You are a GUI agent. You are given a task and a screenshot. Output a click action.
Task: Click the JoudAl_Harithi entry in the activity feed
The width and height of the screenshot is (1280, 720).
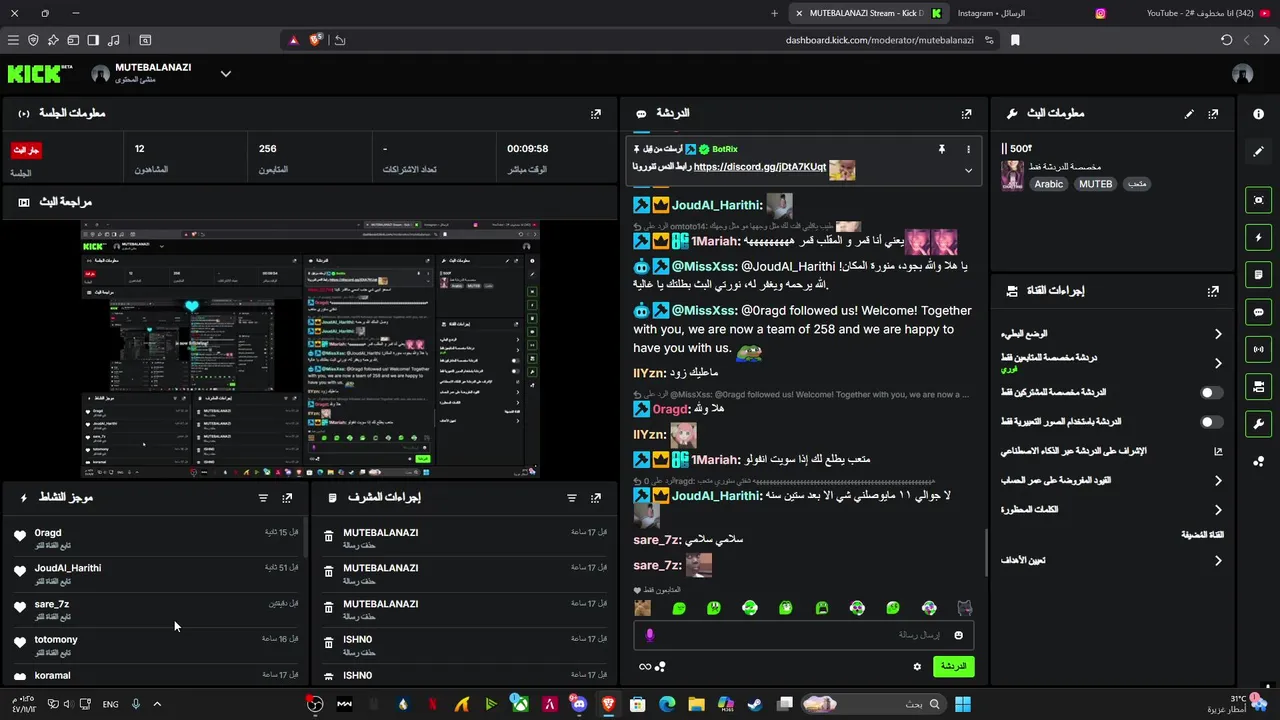point(155,574)
